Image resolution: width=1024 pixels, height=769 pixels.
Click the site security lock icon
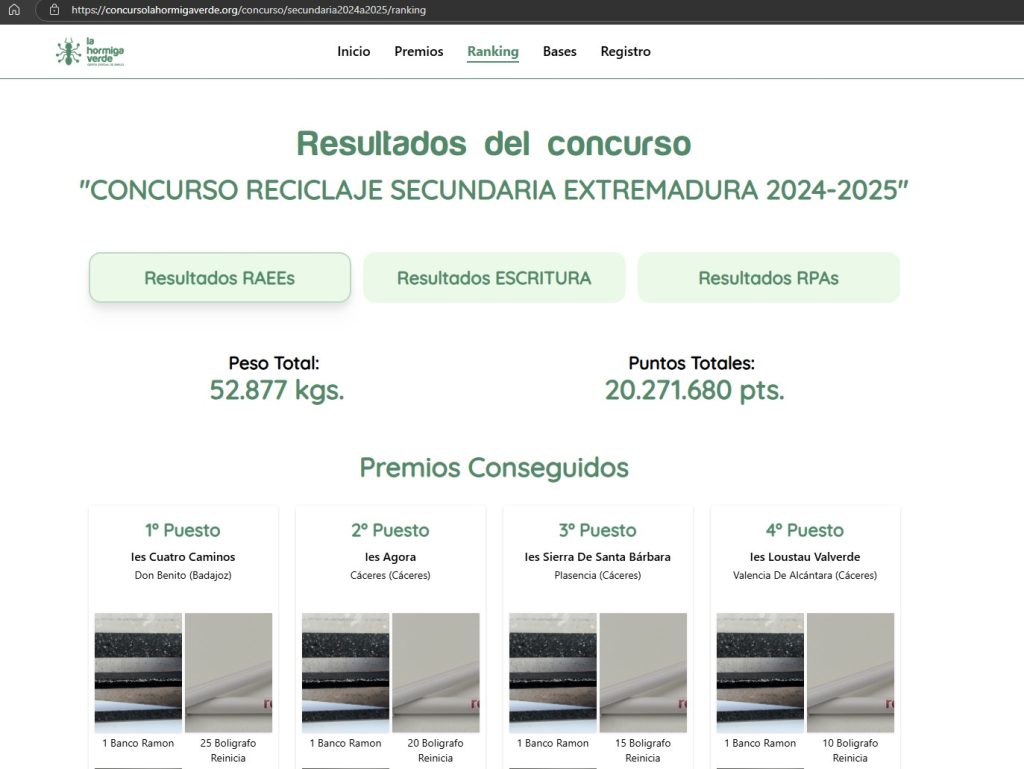[x=55, y=10]
